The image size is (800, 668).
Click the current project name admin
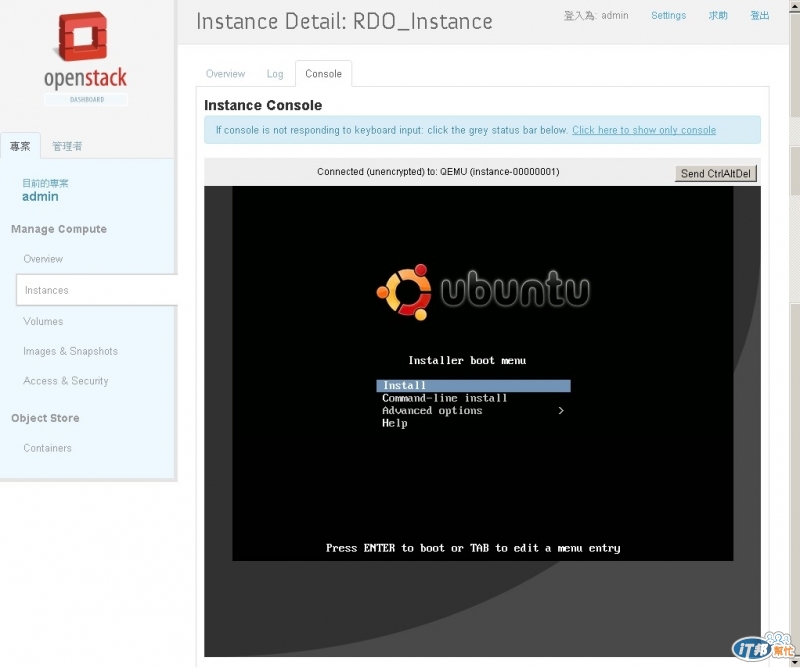coord(40,196)
